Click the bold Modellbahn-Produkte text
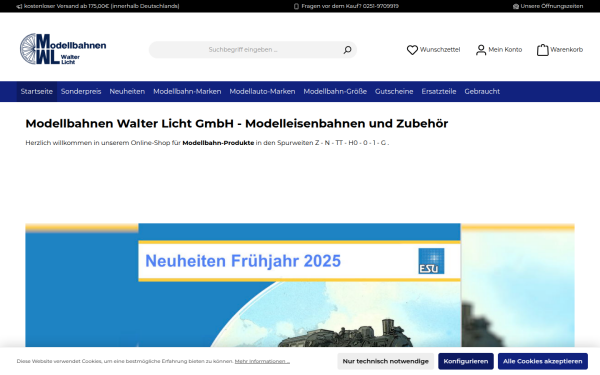Image resolution: width=600 pixels, height=375 pixels. 218,143
